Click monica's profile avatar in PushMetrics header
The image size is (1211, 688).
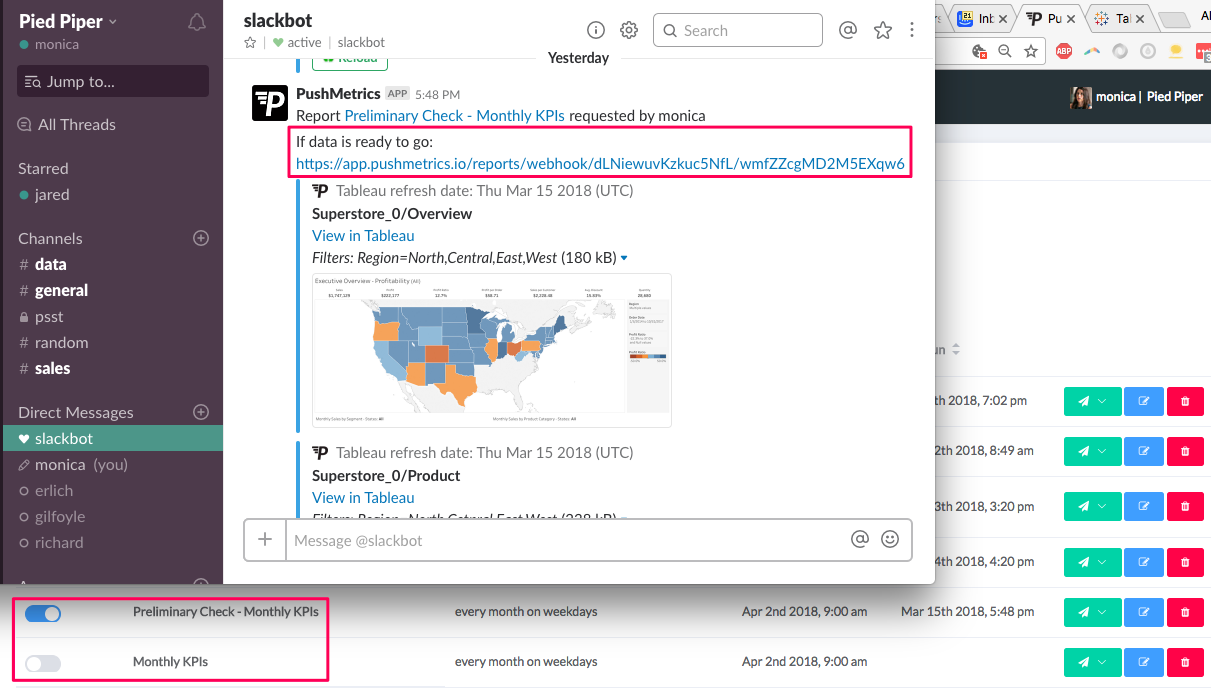point(1081,97)
